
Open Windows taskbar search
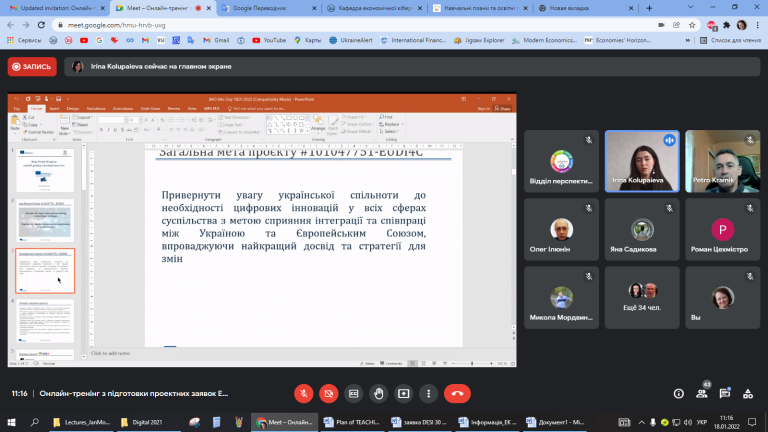point(34,422)
